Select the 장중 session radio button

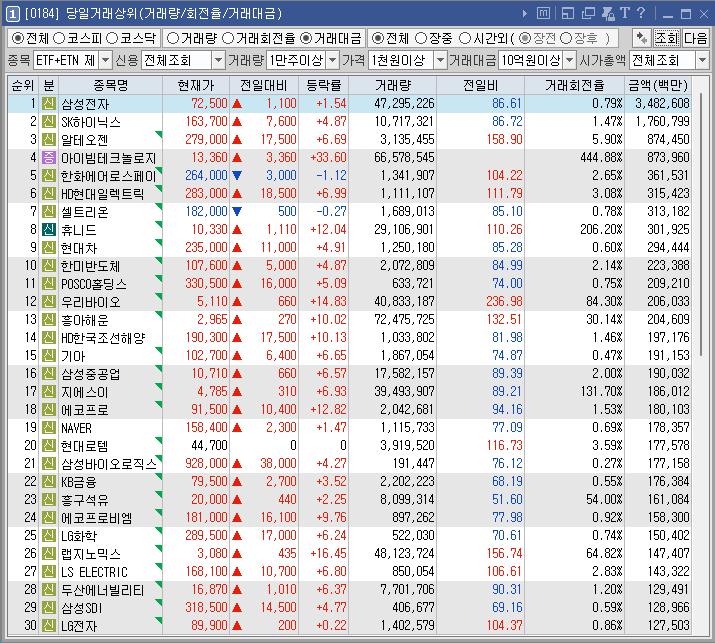(421, 38)
